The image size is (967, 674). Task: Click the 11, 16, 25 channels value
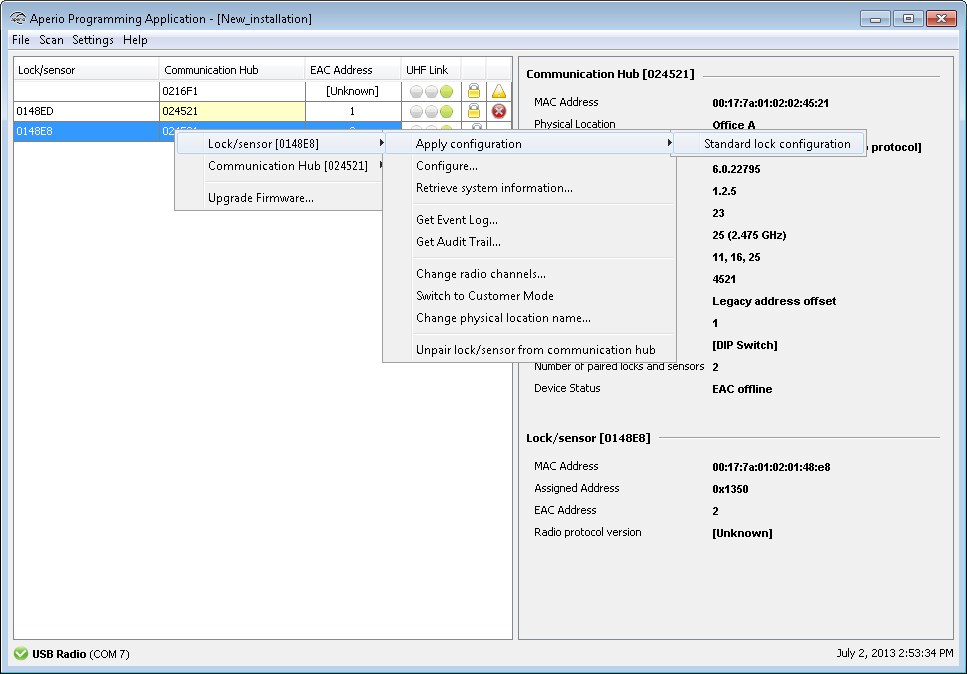pyautogui.click(x=736, y=257)
